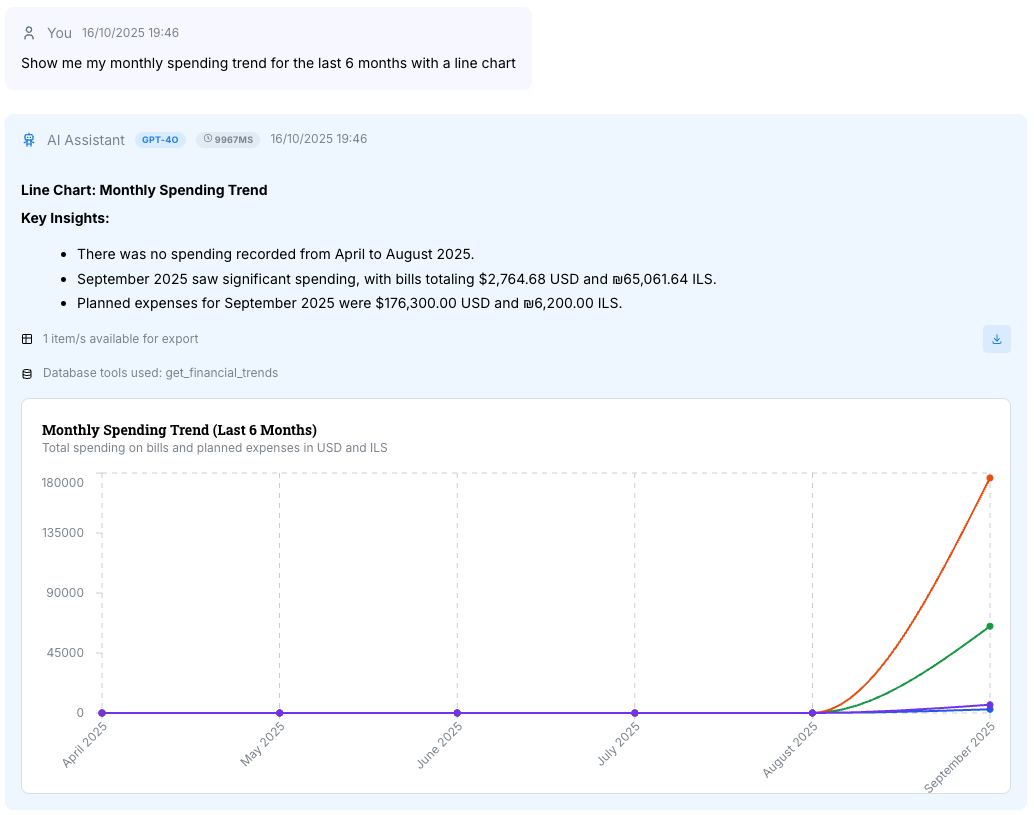Viewport: 1034px width, 815px height.
Task: Click the 180000 y-axis value
Action: pos(63,482)
